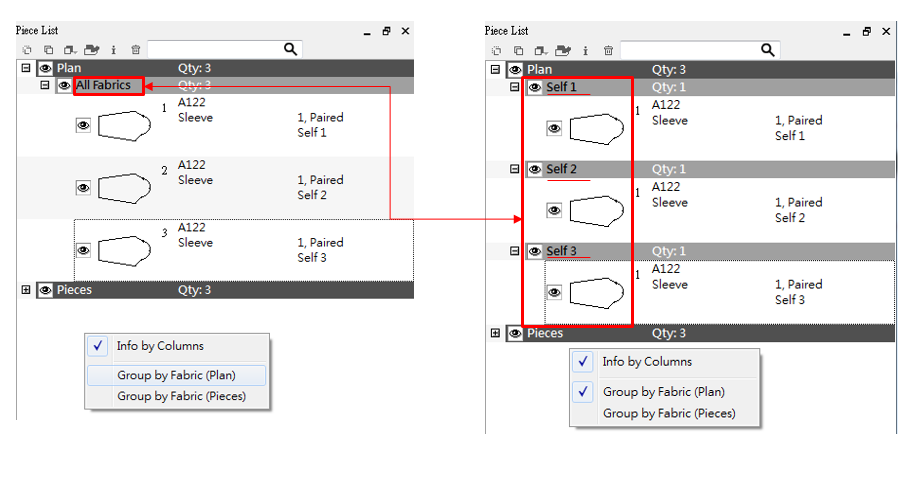Click the info icon in left Piece List toolbar
Viewport: 914px width, 477px height.
[x=113, y=49]
